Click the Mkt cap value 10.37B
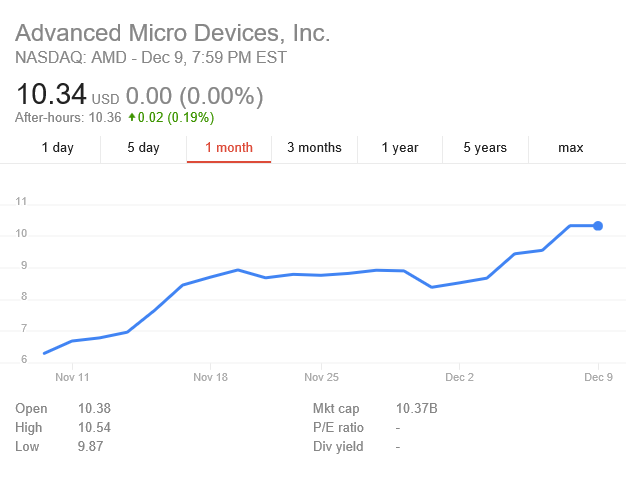The height and width of the screenshot is (477, 626). 417,408
